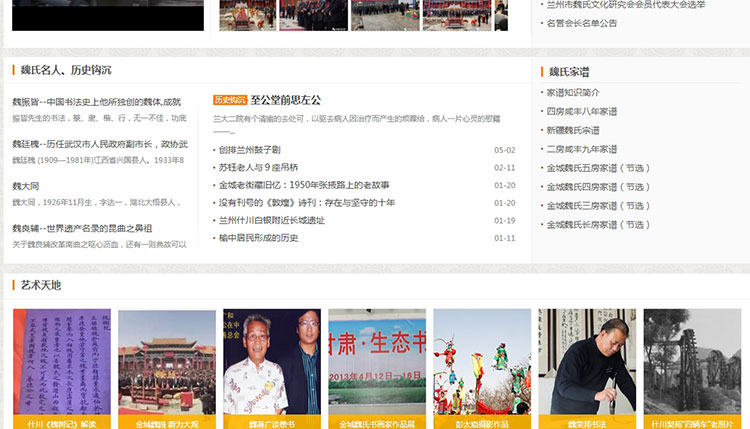Open the 魏振皆 calligraphy article
This screenshot has width=750, height=429.
click(x=96, y=102)
